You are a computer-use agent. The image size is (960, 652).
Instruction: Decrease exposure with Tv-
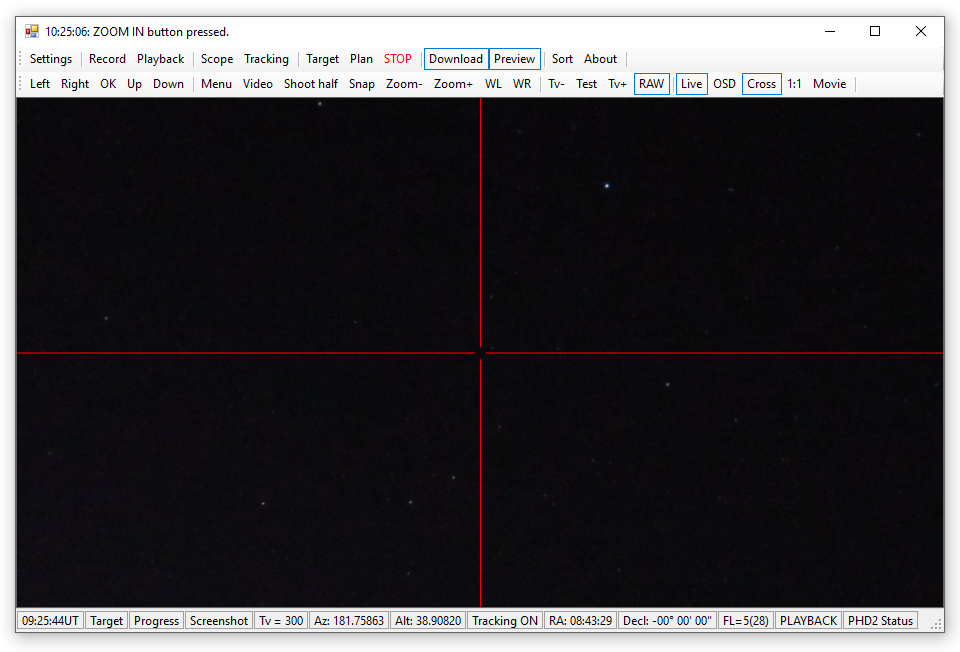556,84
